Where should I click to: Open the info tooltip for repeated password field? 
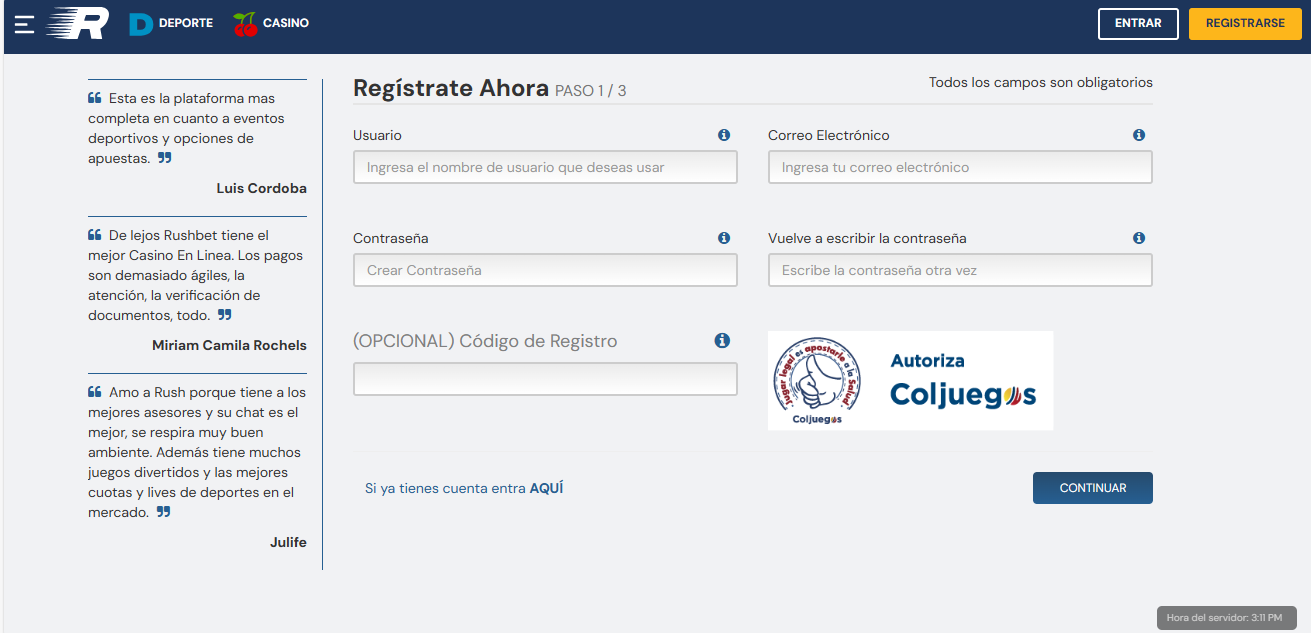pos(1138,238)
